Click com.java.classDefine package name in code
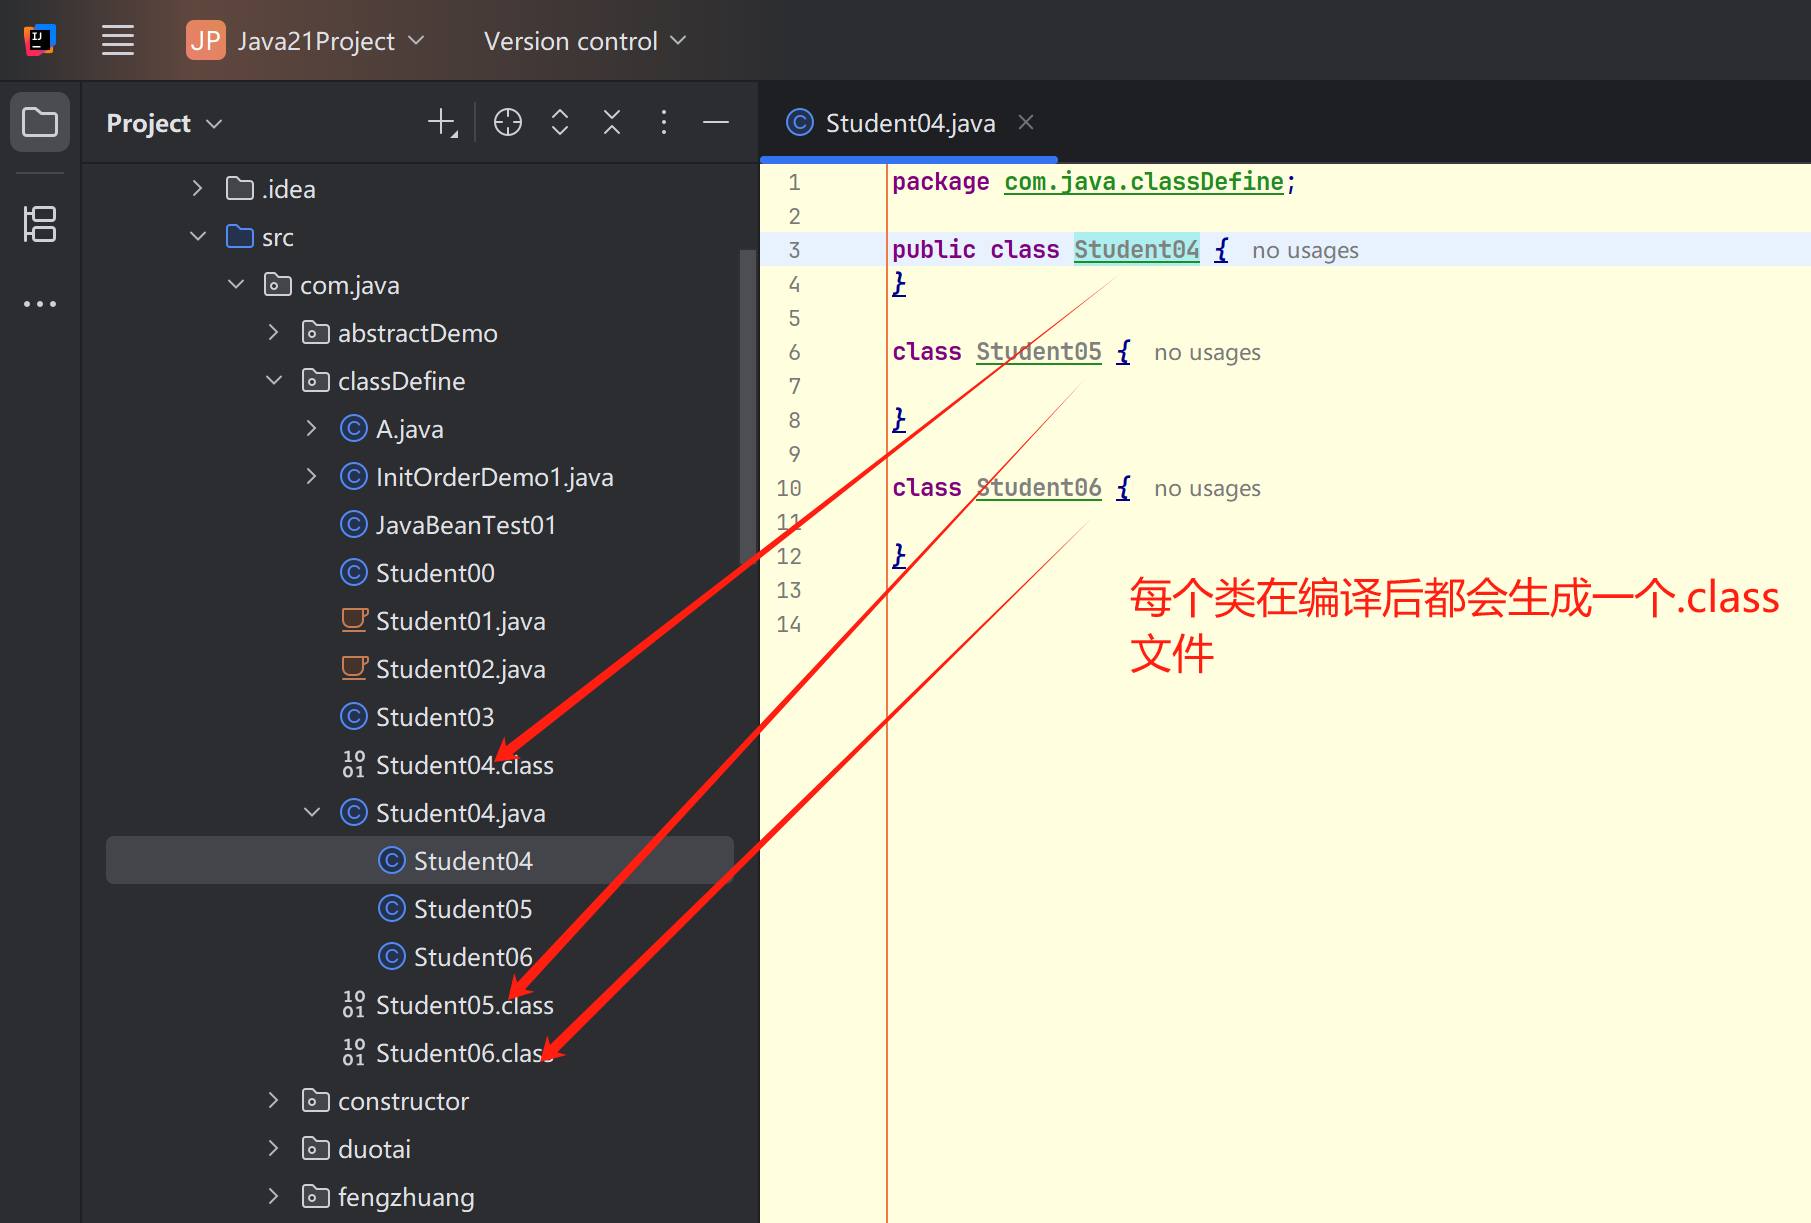The width and height of the screenshot is (1811, 1223). click(1144, 182)
